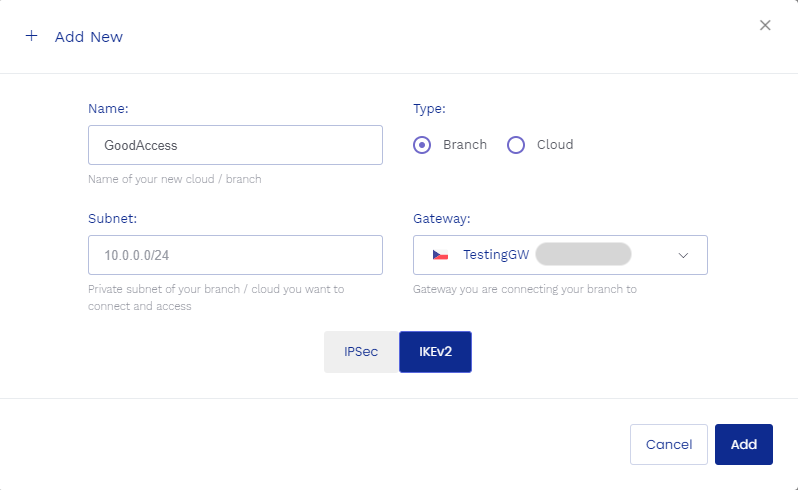Click the Branch option label text
The height and width of the screenshot is (490, 798).
[465, 145]
